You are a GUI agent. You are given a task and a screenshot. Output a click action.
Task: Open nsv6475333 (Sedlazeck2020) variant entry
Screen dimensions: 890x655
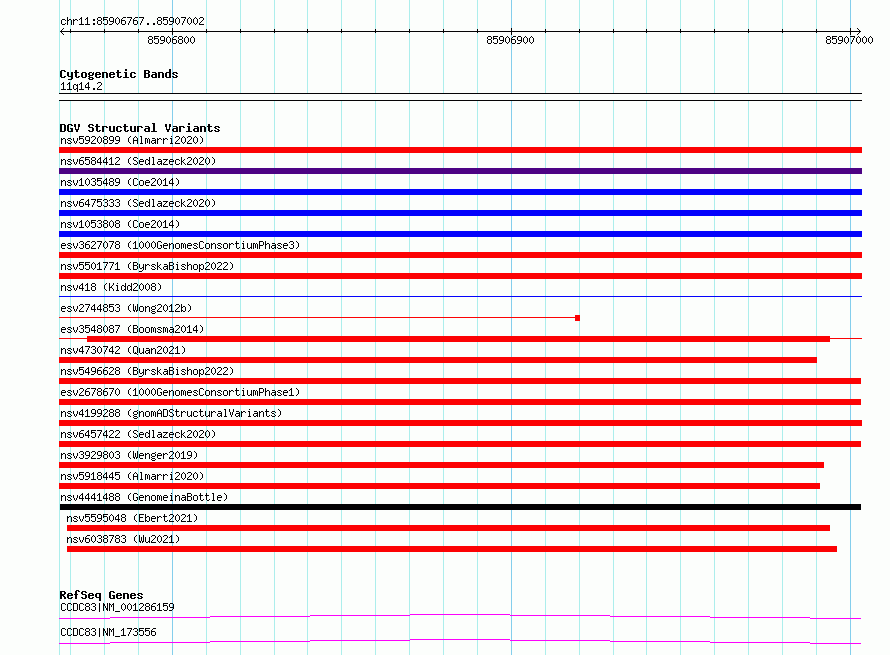tap(138, 203)
